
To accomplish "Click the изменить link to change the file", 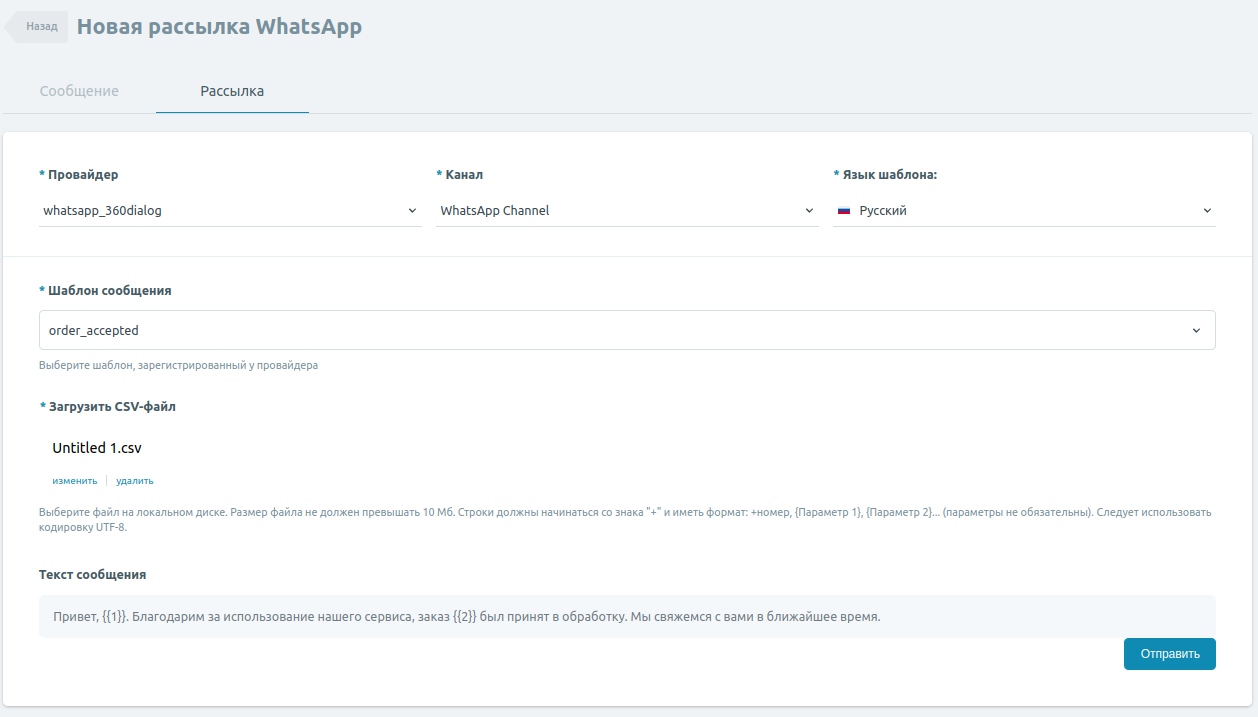I will pyautogui.click(x=75, y=480).
